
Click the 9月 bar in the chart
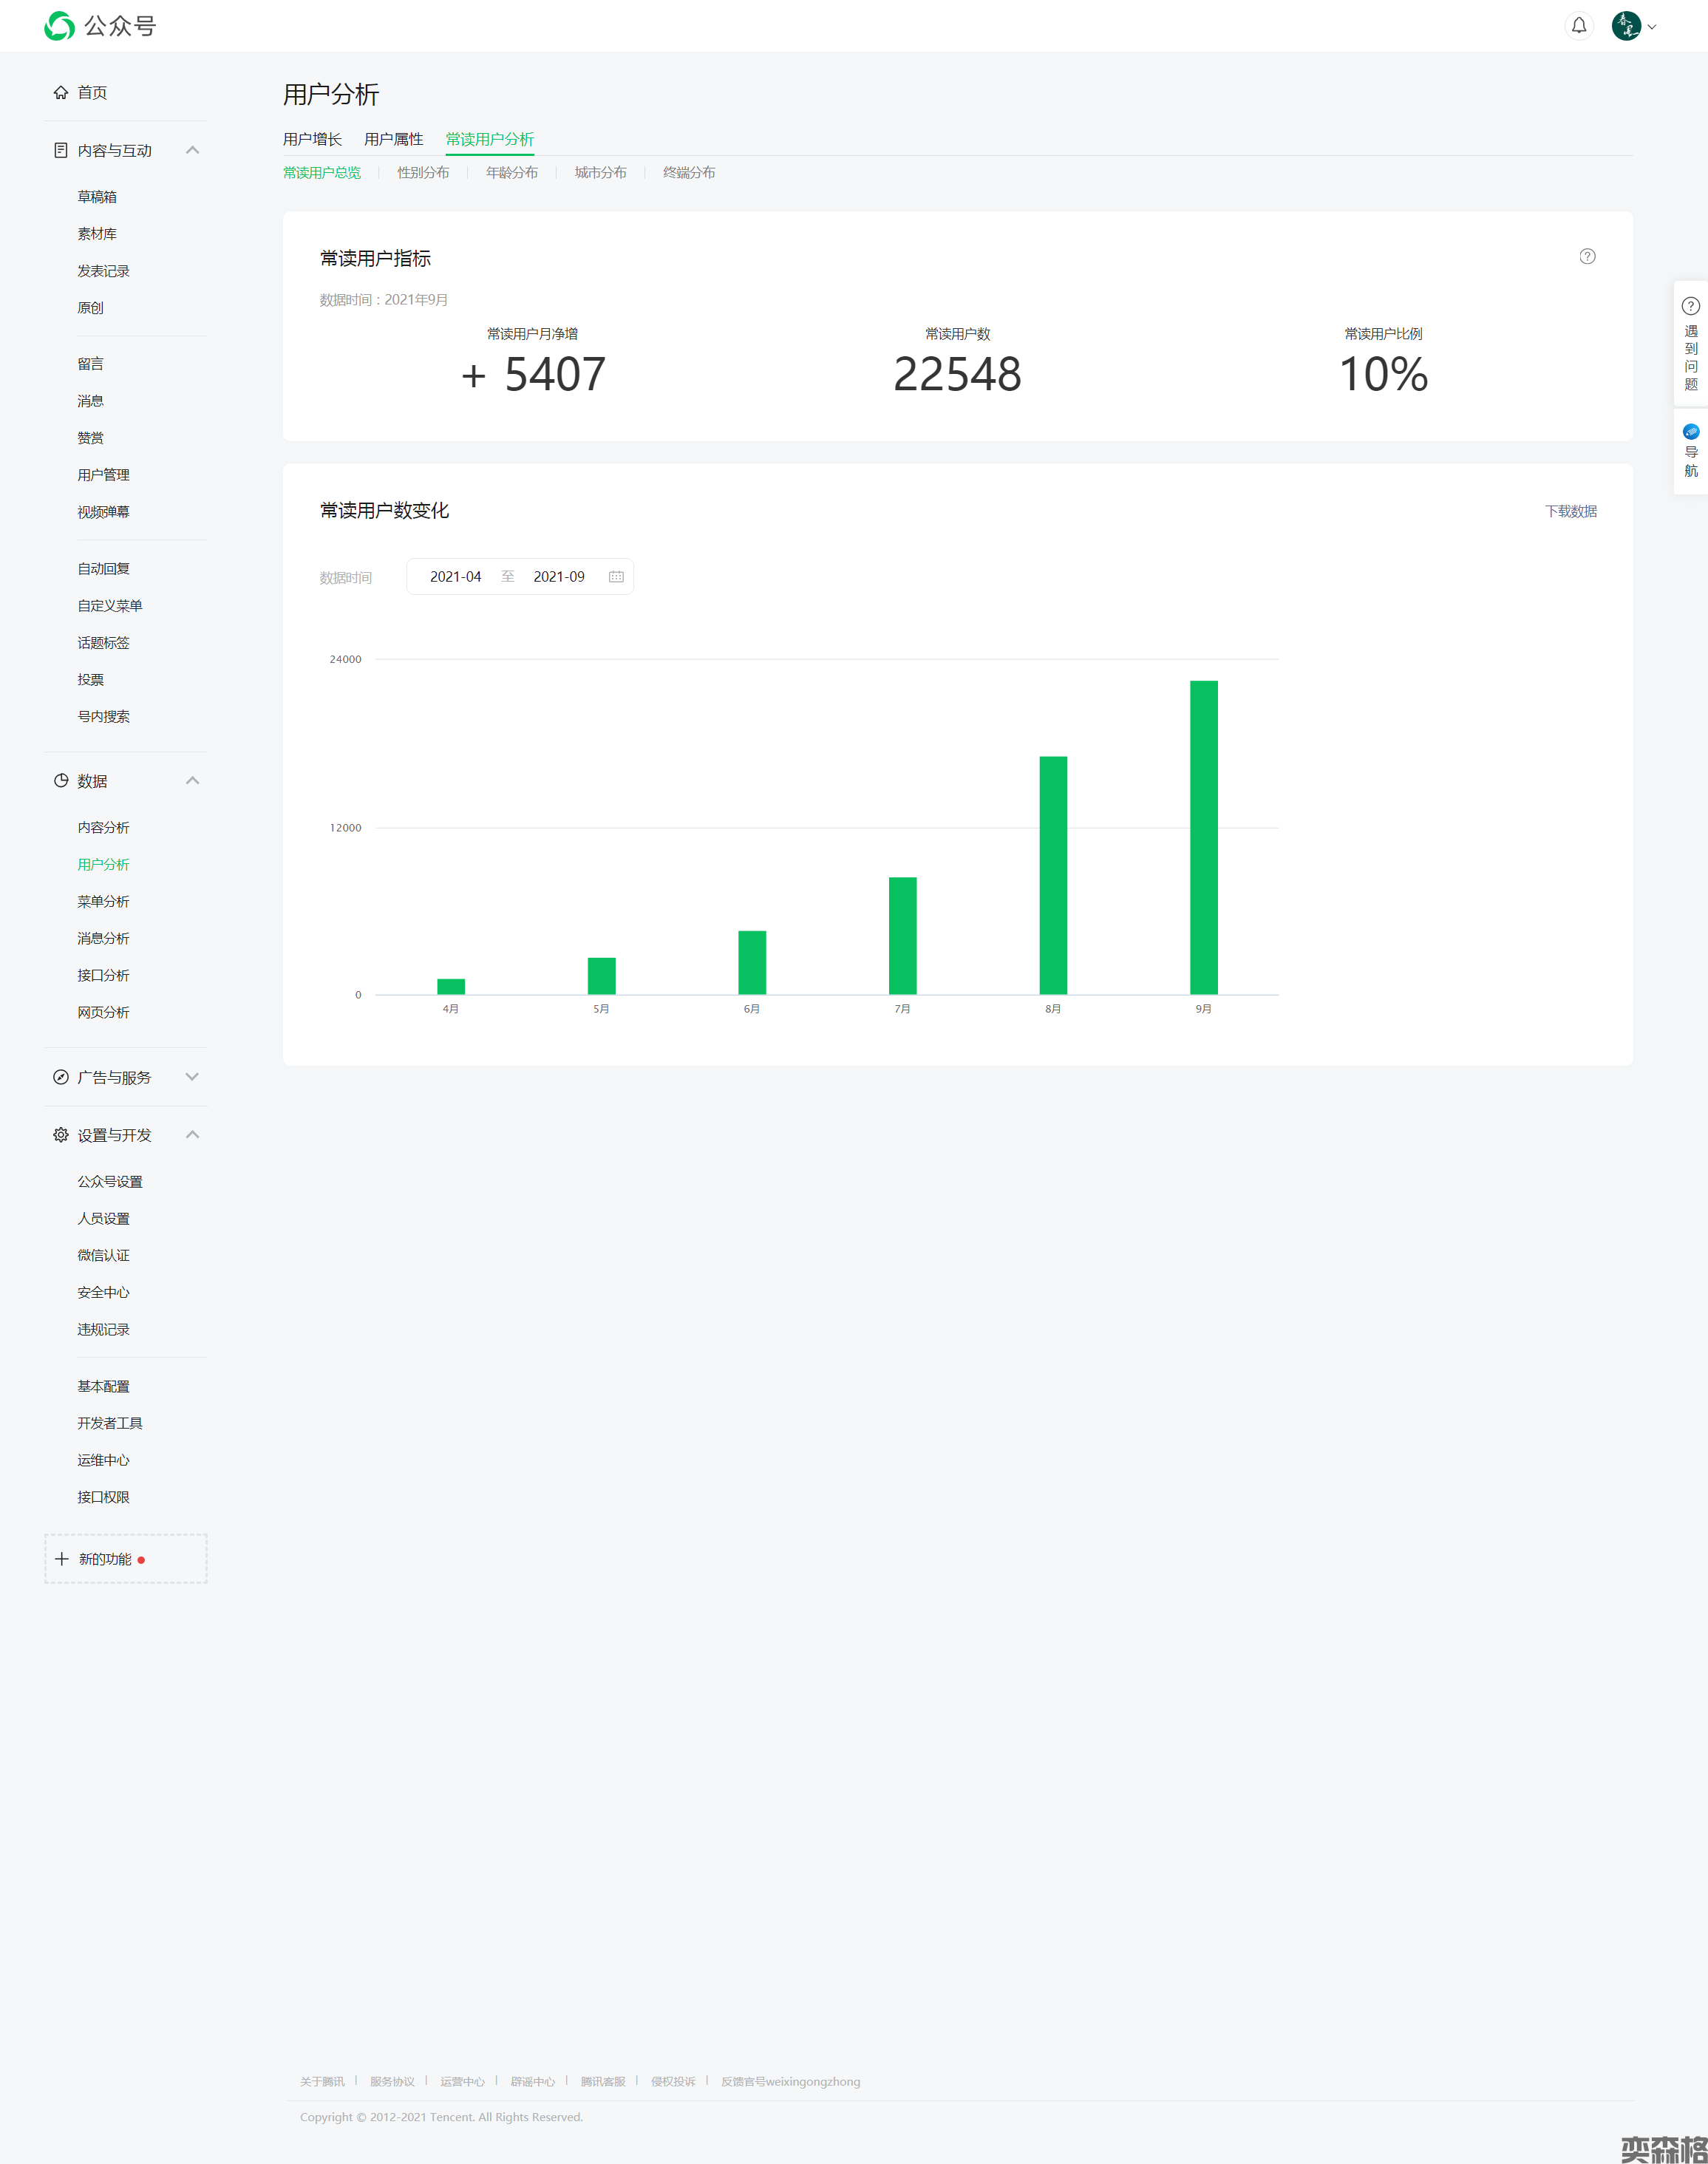(1203, 838)
